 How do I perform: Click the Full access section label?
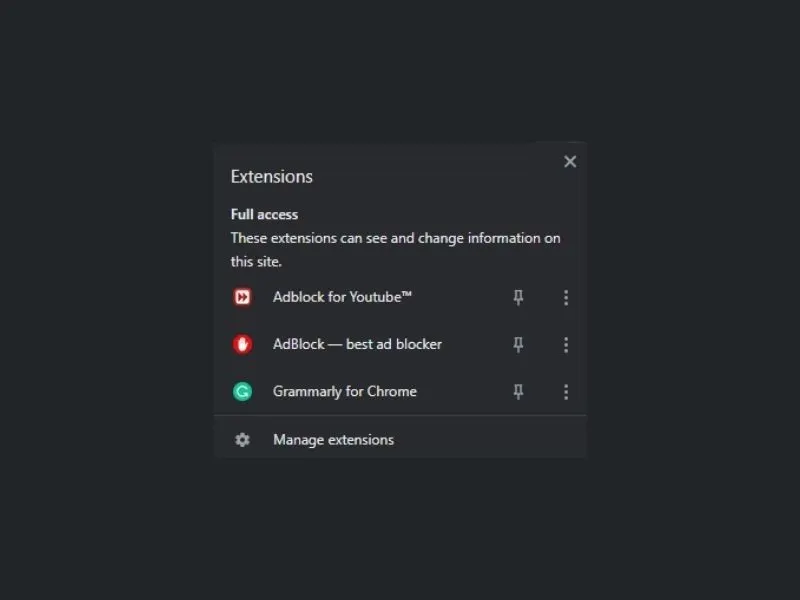264,214
